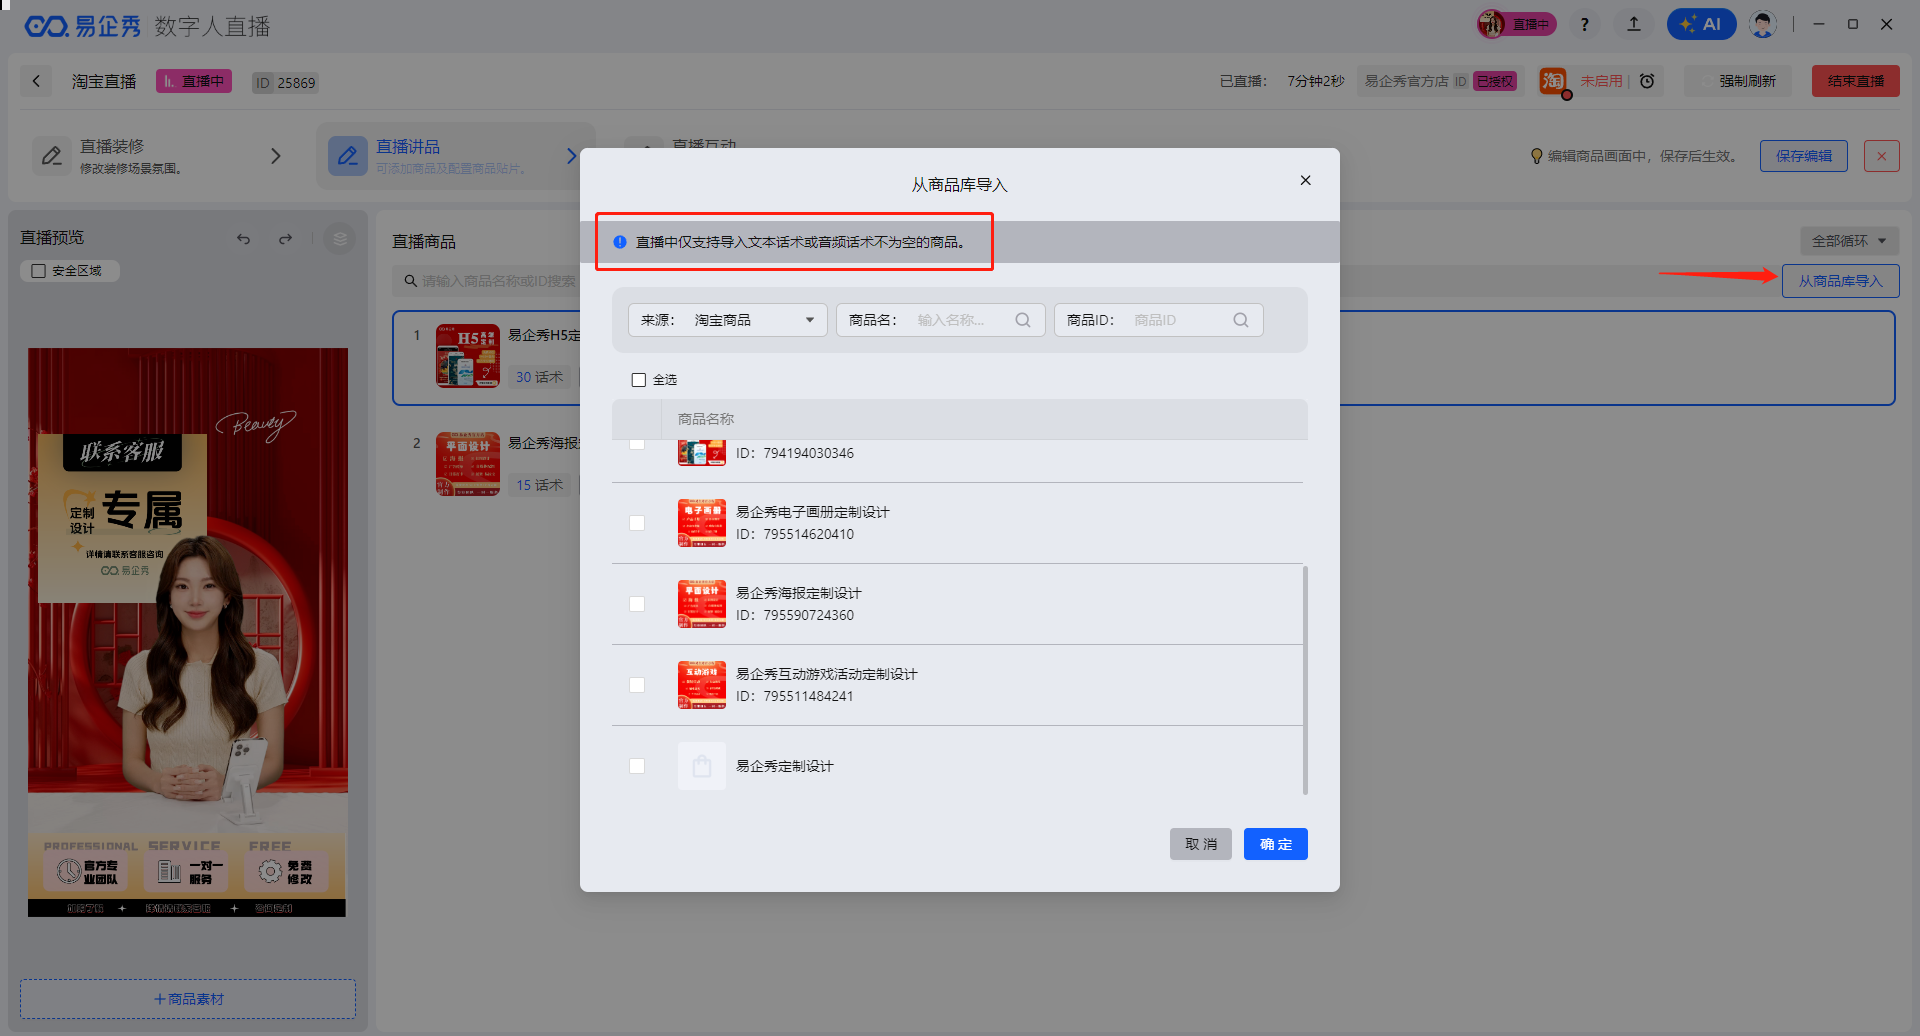
Task: Open the 来源 淘宝商品 dropdown
Action: coord(728,320)
